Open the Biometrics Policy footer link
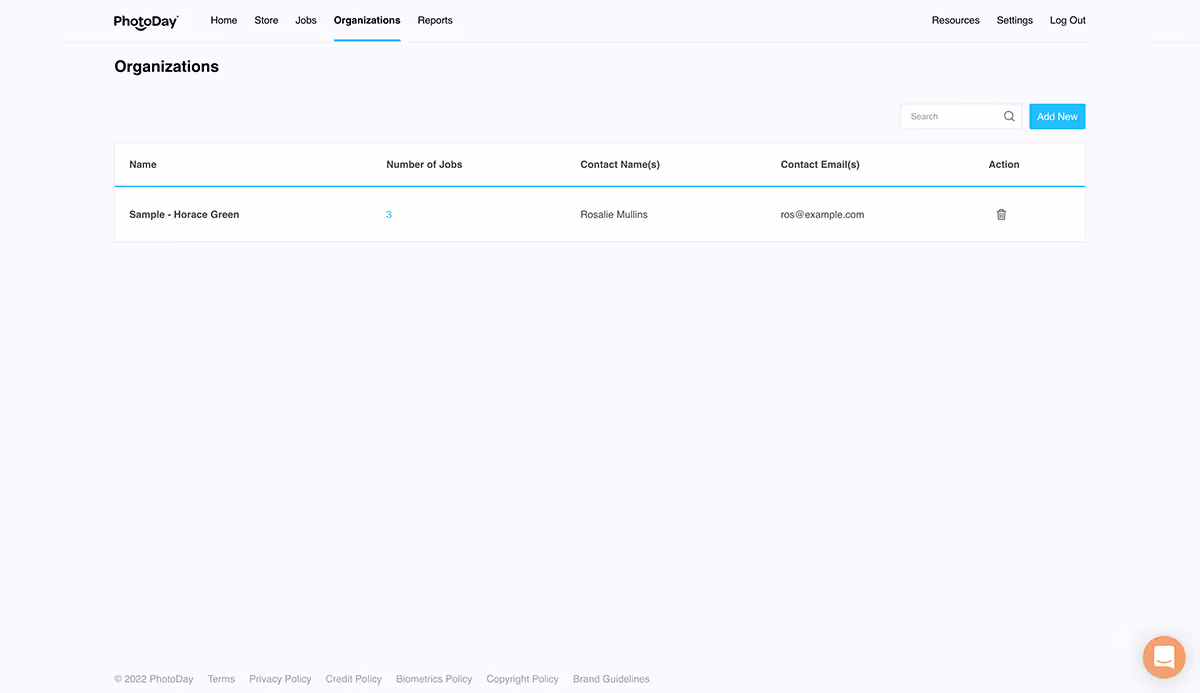This screenshot has width=1200, height=693. click(434, 679)
